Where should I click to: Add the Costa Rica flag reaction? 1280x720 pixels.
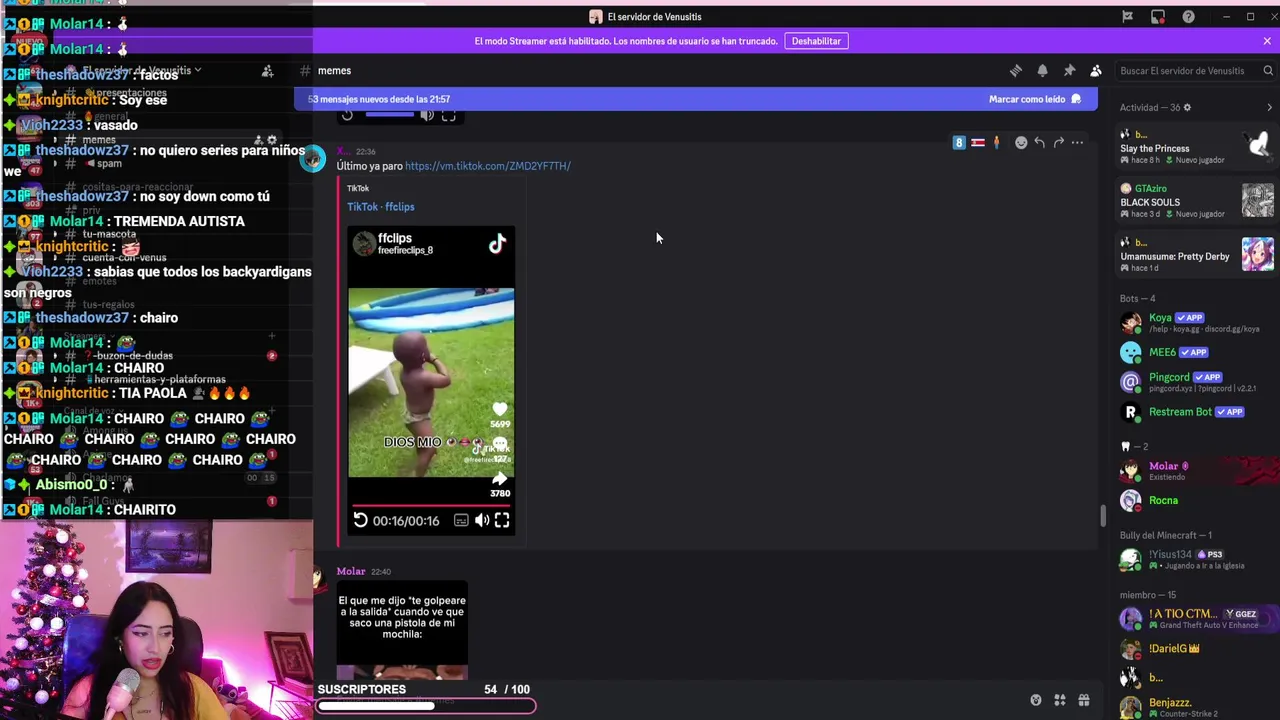[x=978, y=143]
